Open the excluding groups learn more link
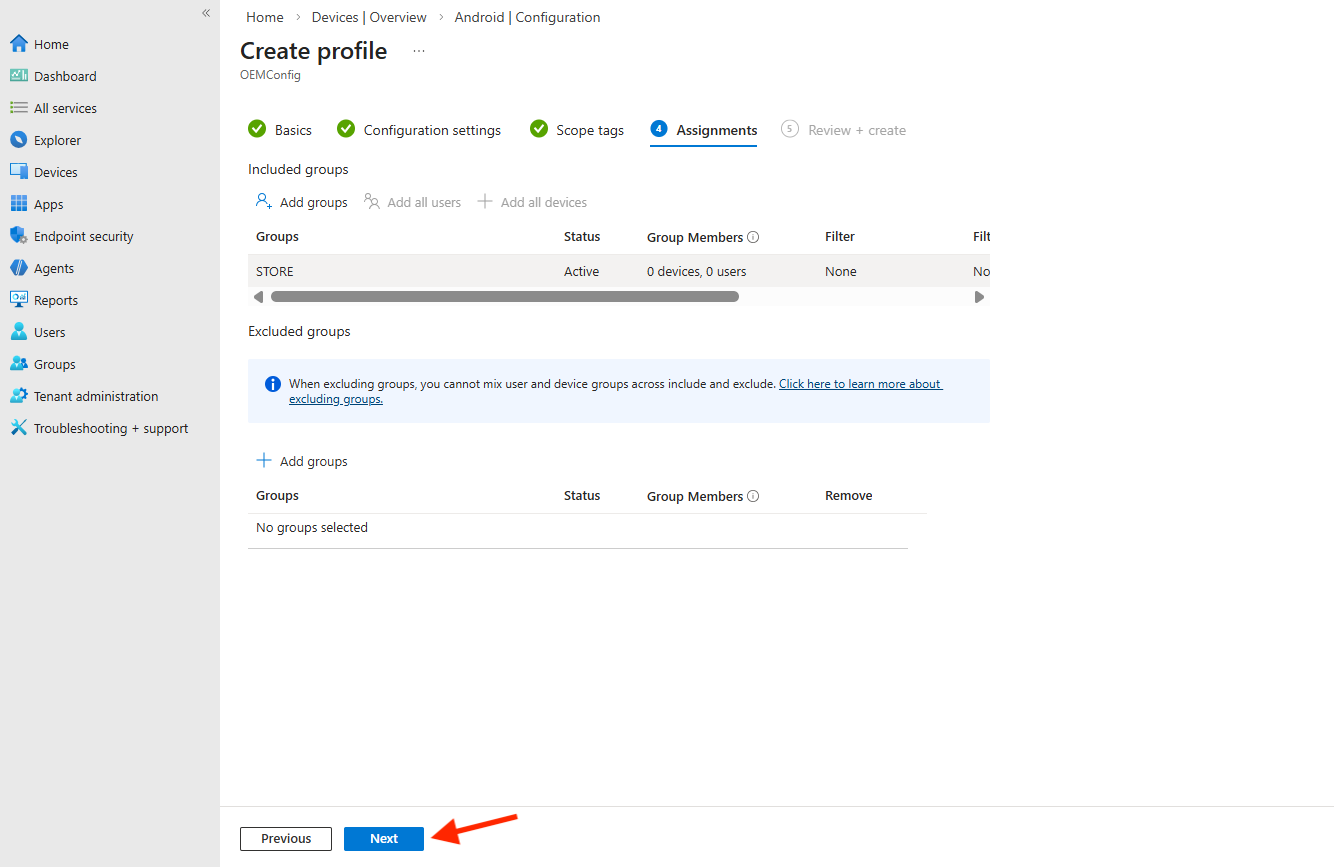1334x867 pixels. click(860, 384)
